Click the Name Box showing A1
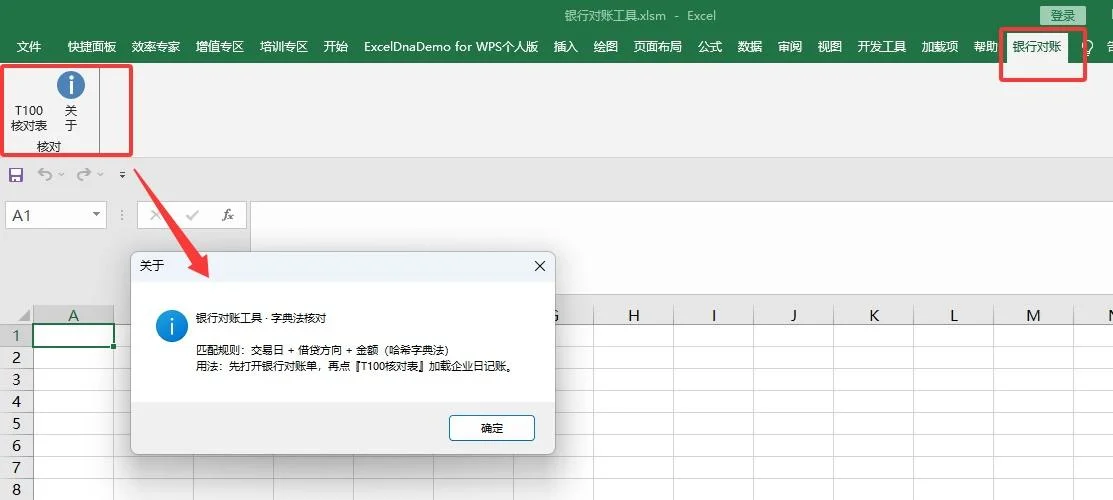Viewport: 1113px width, 500px height. pos(48,215)
